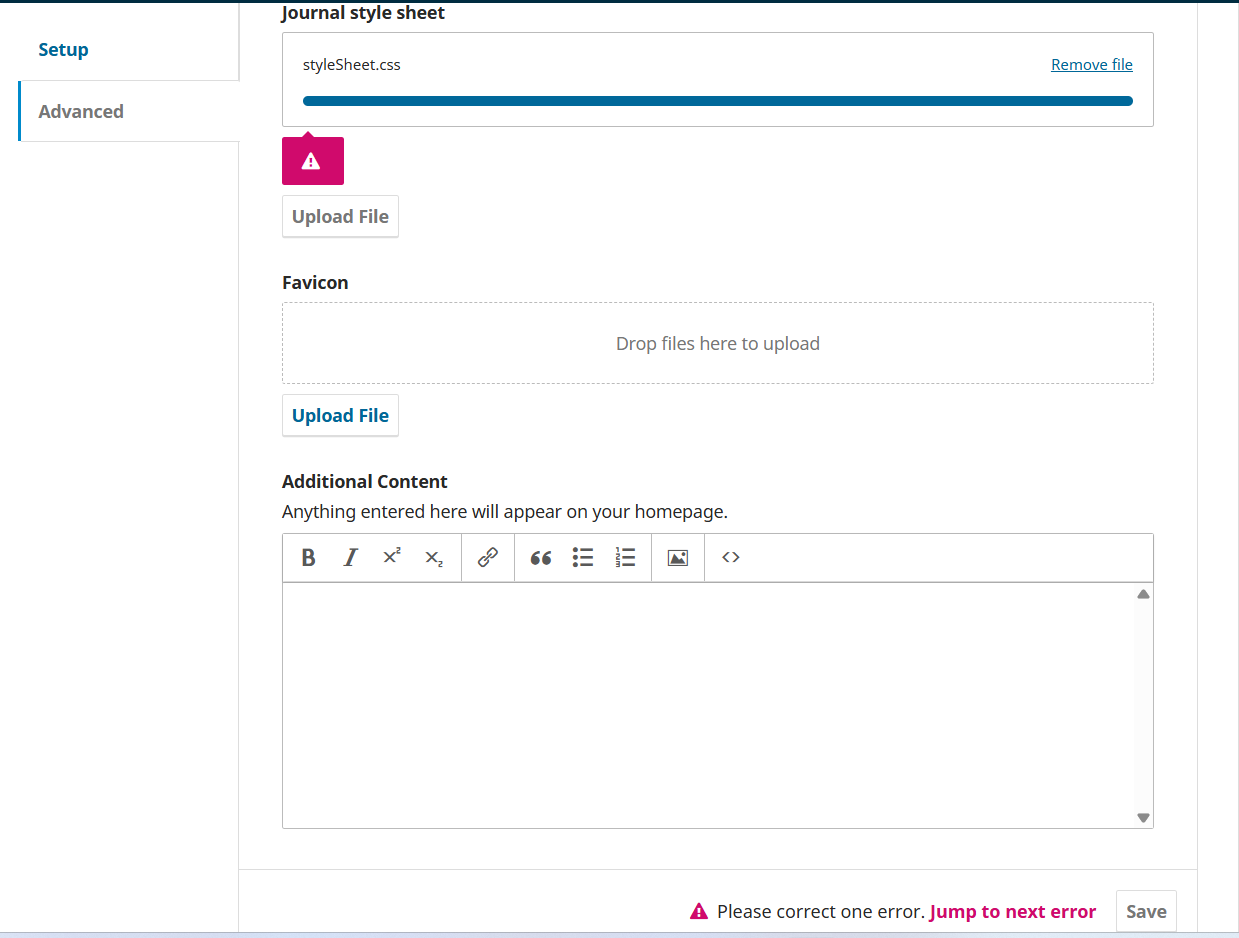Click Upload File under Favicon
Screen dimensions: 1239x938
tap(340, 416)
